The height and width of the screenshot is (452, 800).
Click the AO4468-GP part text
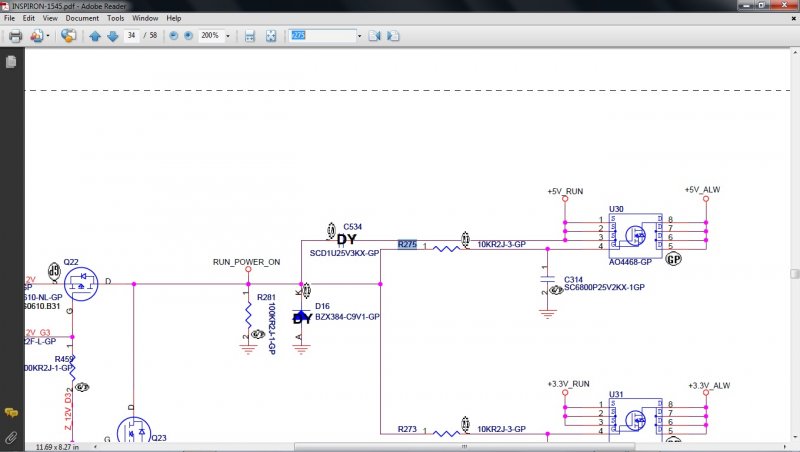(x=630, y=262)
